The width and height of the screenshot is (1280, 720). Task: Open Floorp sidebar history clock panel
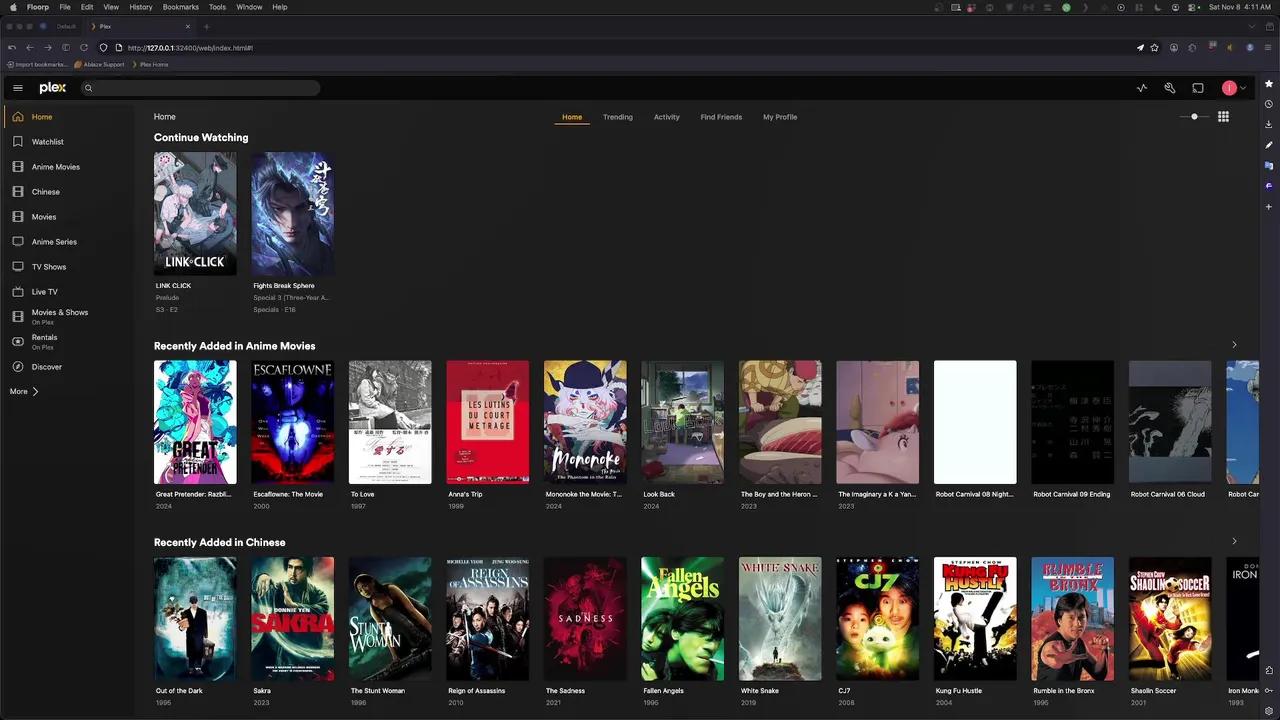1269,104
